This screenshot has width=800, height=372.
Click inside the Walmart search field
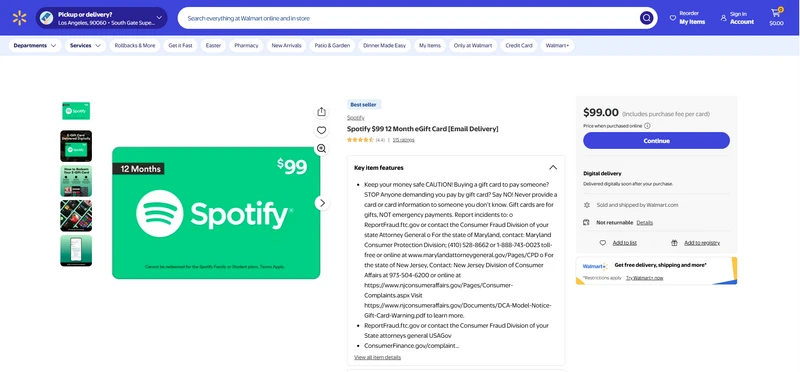point(408,18)
